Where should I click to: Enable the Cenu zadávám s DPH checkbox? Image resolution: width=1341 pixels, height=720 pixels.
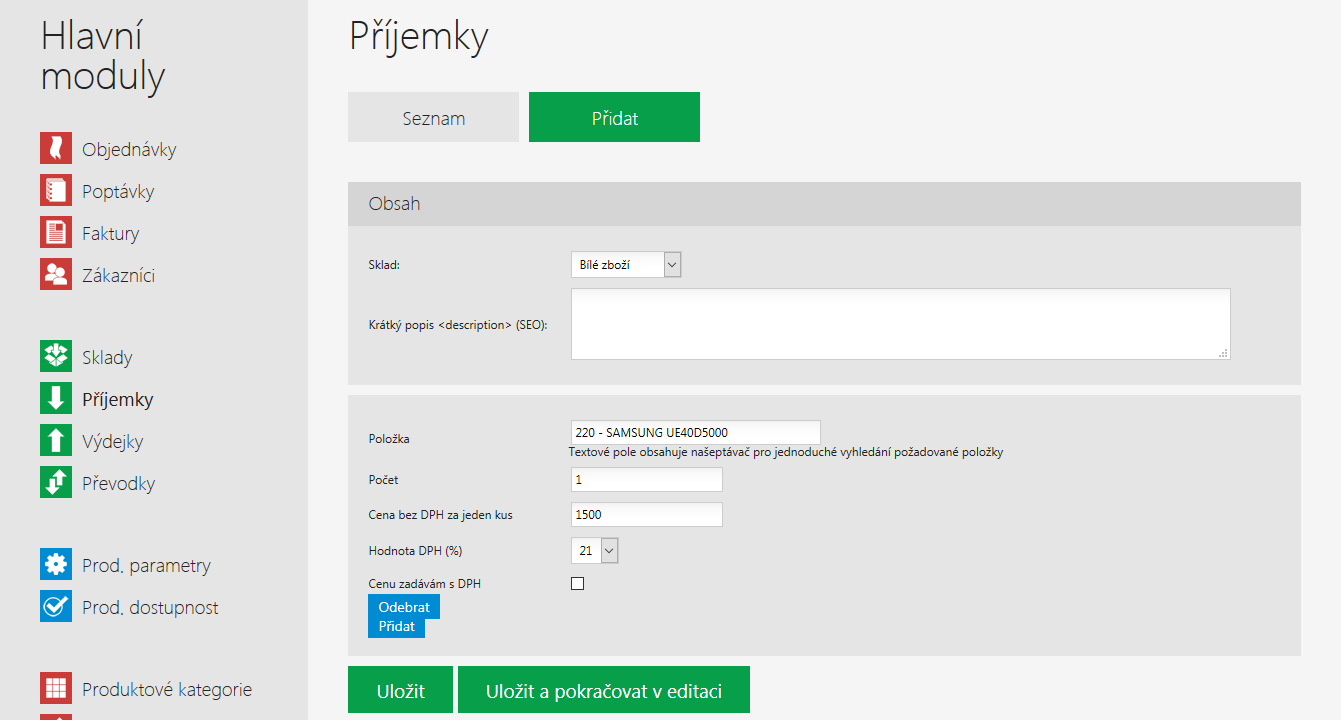(577, 584)
